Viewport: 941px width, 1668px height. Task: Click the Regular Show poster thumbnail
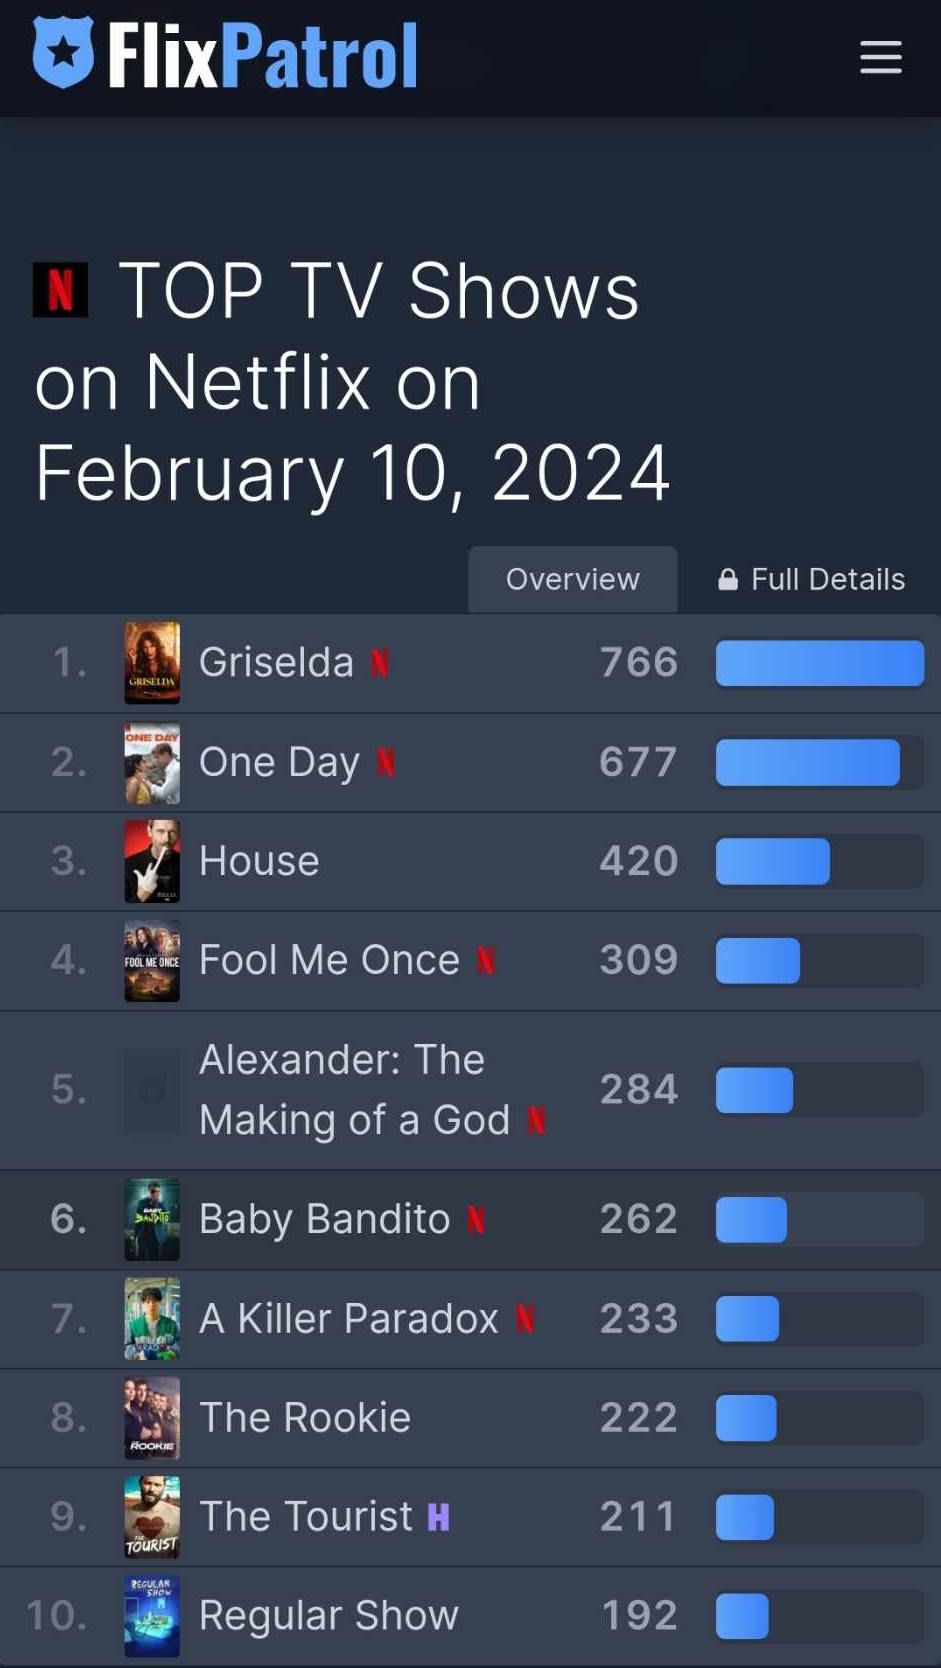point(152,1615)
